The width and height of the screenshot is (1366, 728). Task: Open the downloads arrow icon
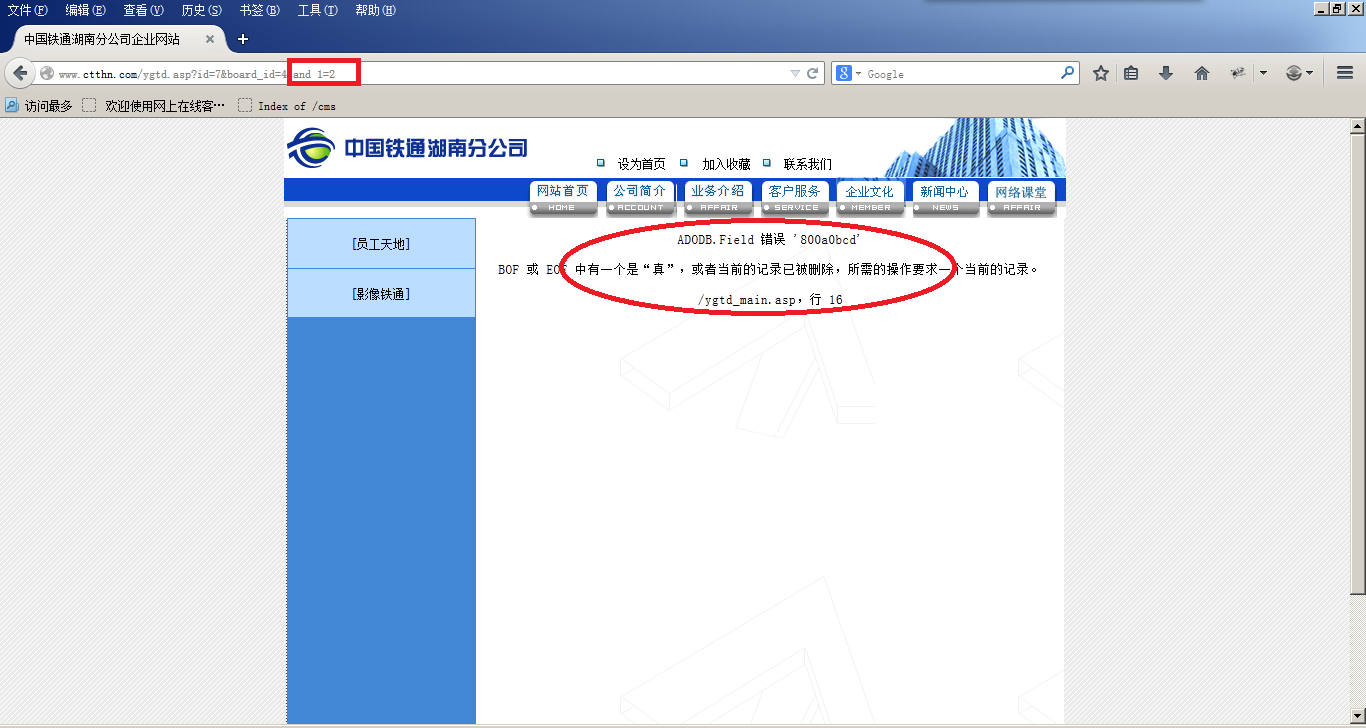(x=1166, y=73)
